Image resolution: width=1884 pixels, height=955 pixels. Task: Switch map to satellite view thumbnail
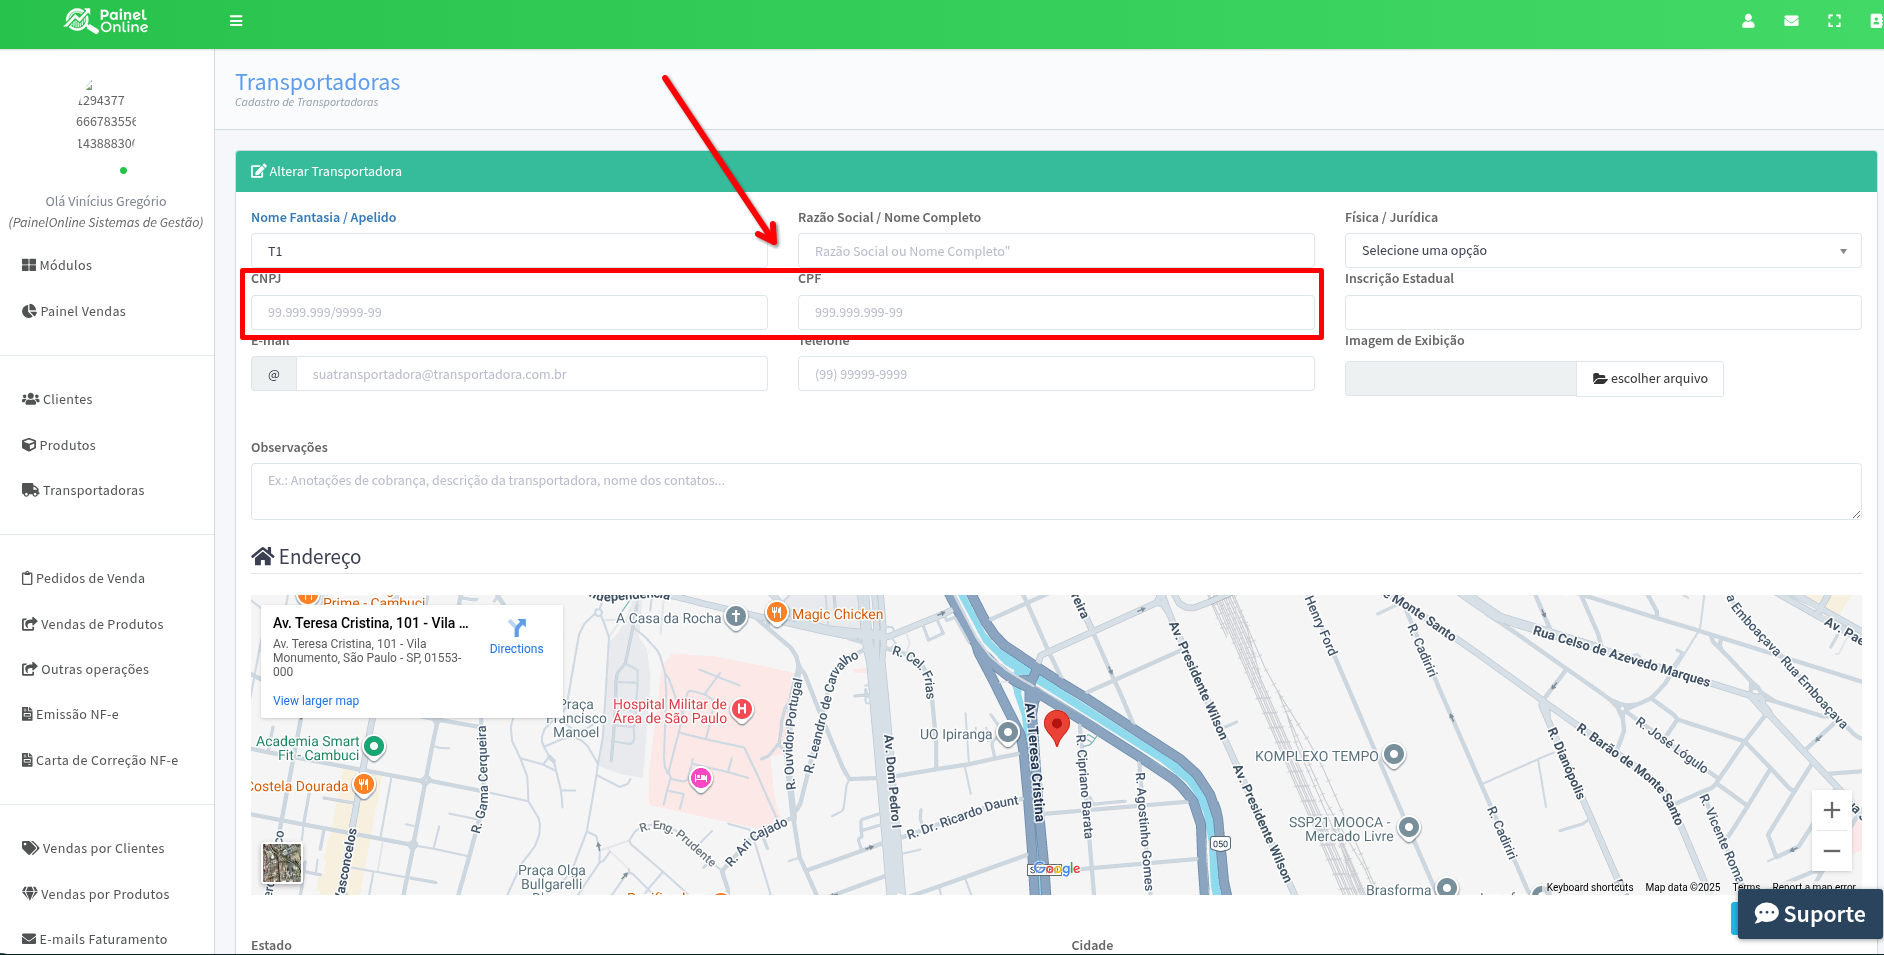(x=282, y=863)
